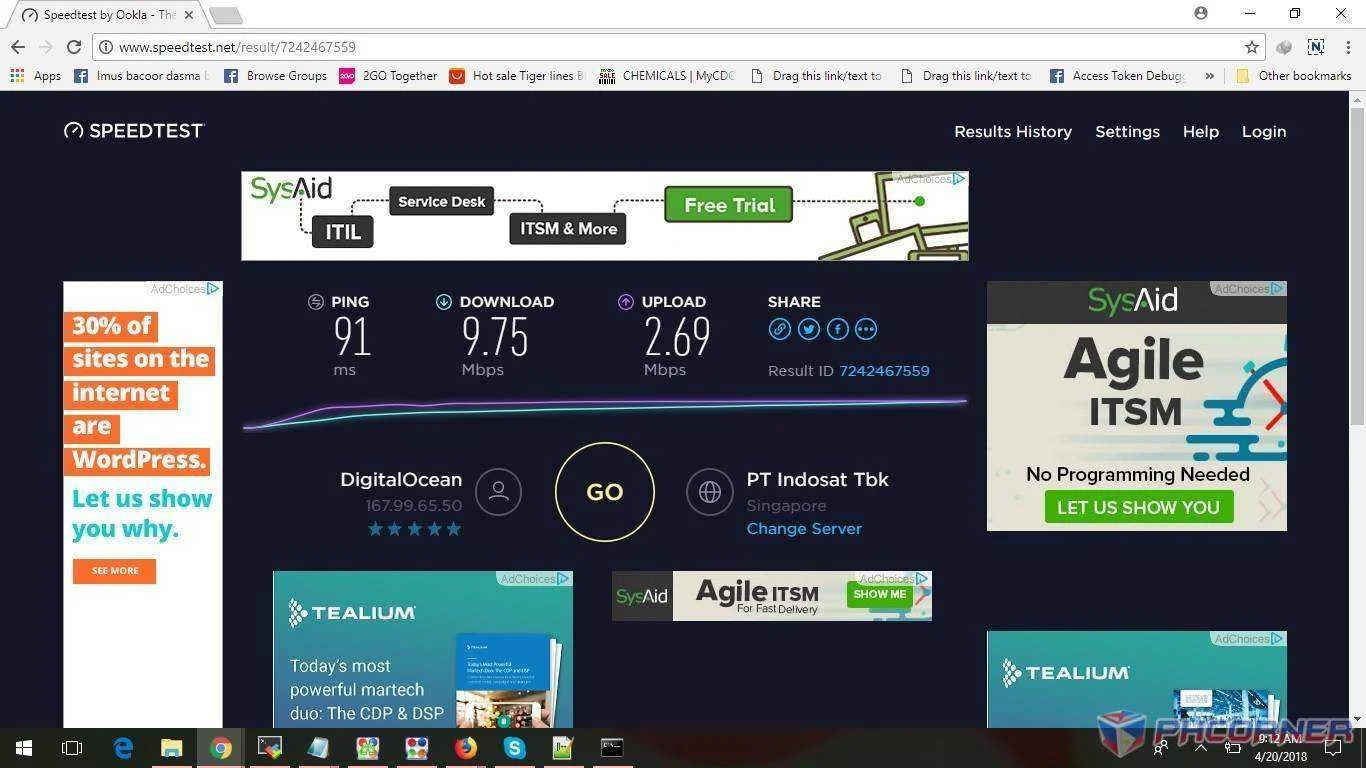Go back with the browser back arrow

[x=18, y=47]
